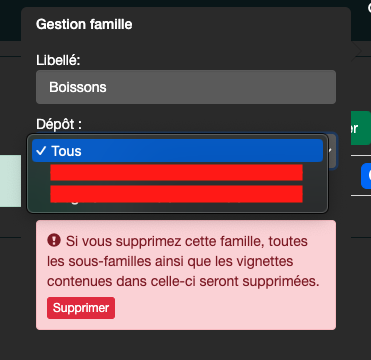Click the Dépôt label
This screenshot has width=371, height=360.
click(59, 124)
